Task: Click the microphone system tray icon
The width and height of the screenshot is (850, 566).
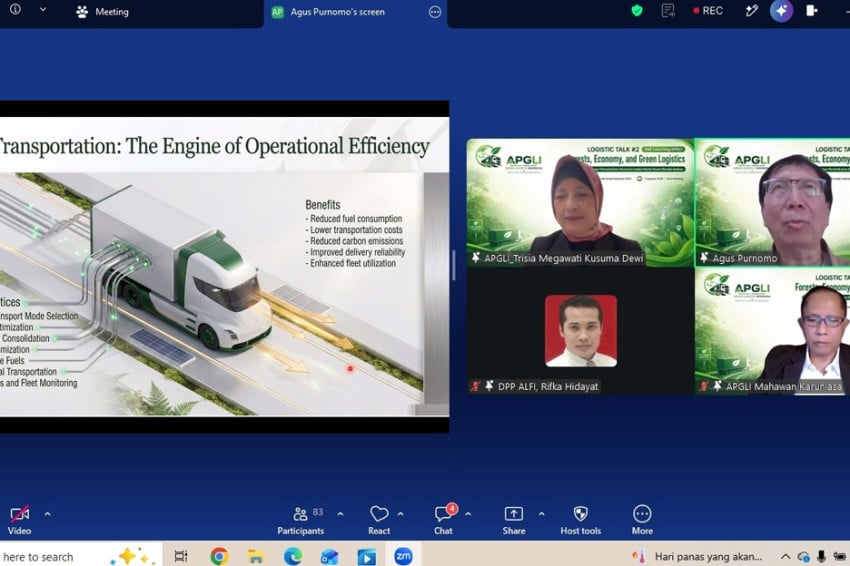Action: [821, 556]
